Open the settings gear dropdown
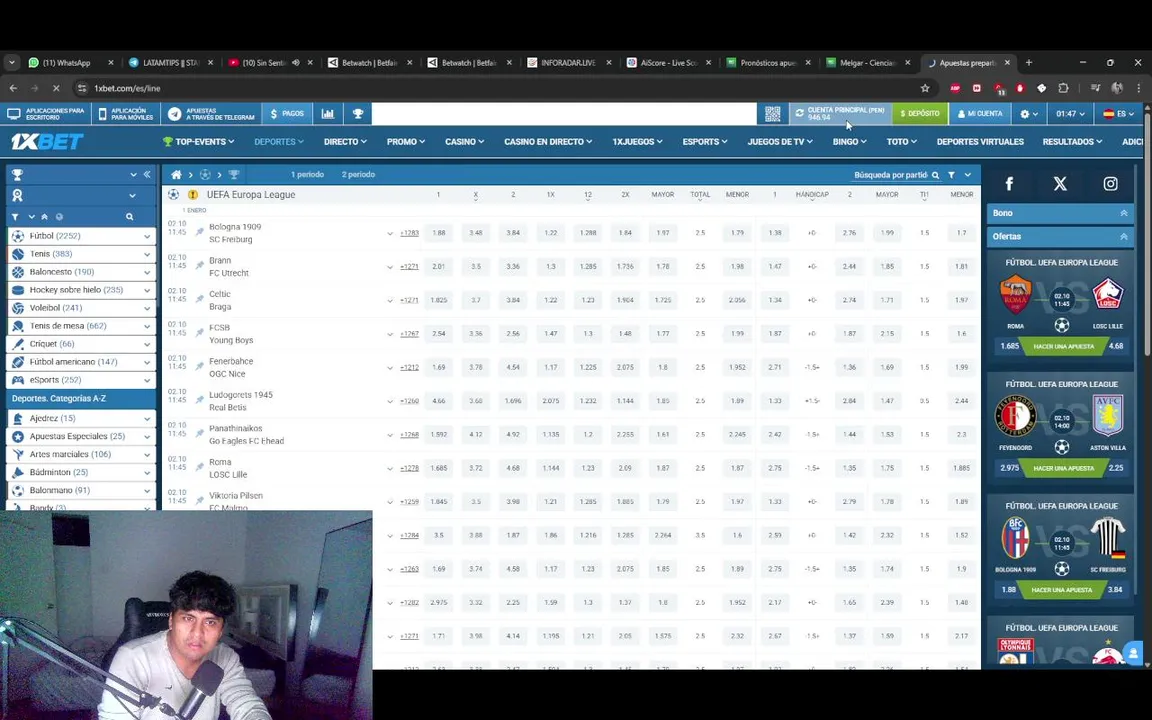Viewport: 1152px width, 720px height. click(x=1029, y=114)
